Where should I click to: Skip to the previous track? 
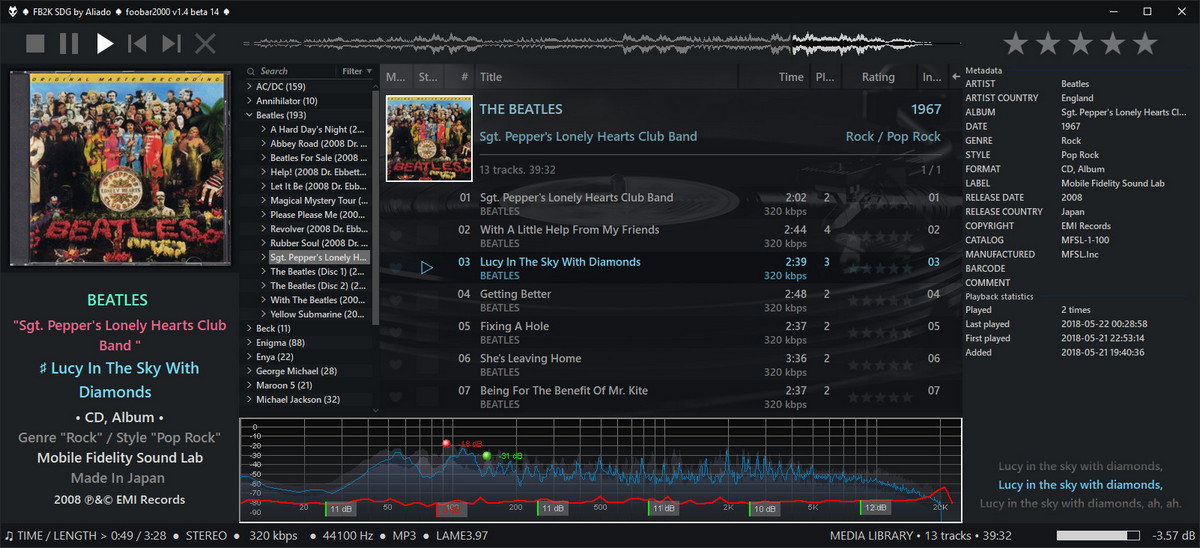pos(138,43)
